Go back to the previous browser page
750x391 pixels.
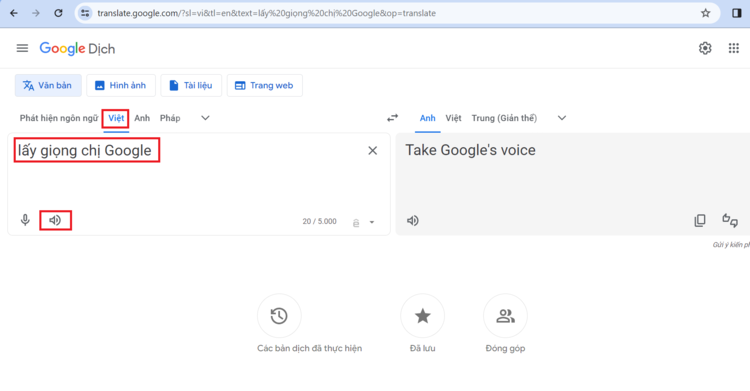(14, 13)
